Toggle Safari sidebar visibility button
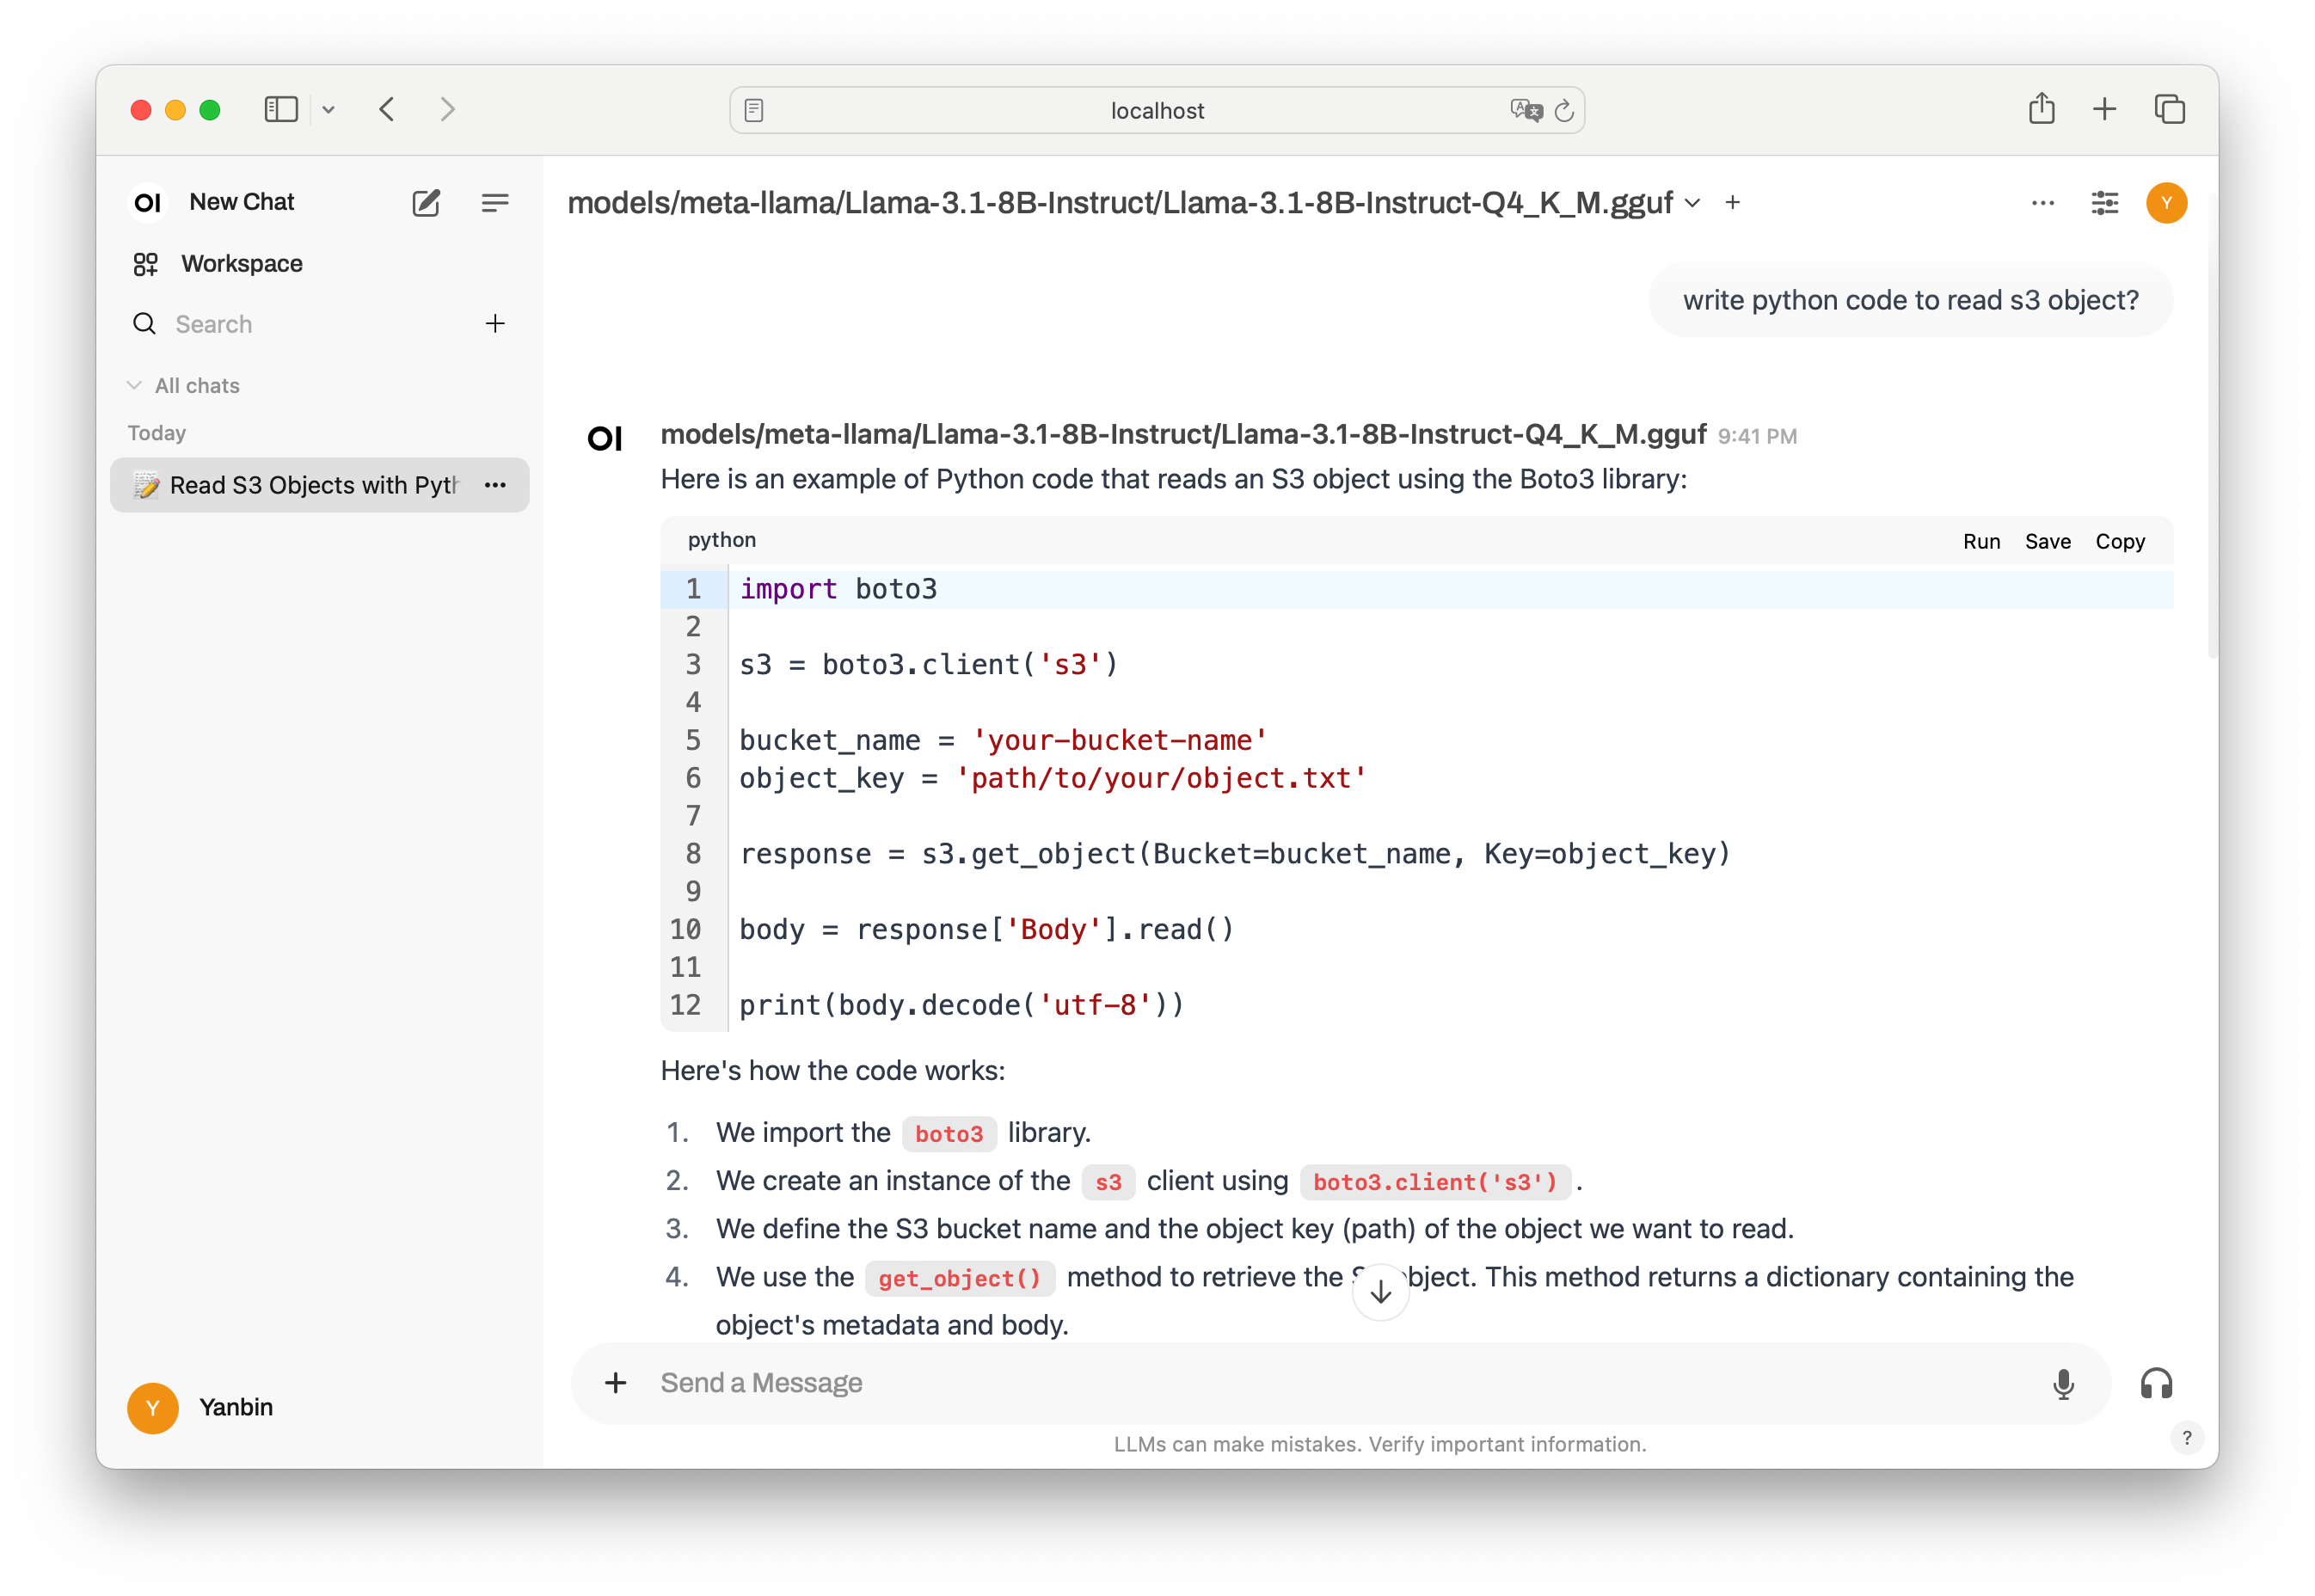The height and width of the screenshot is (1596, 2315). [x=281, y=109]
